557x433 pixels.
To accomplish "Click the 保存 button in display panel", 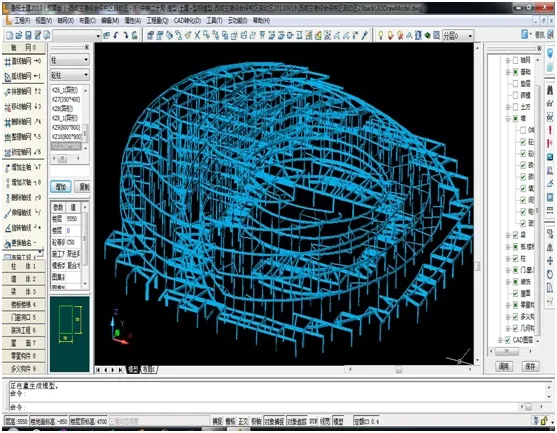I will coord(530,366).
